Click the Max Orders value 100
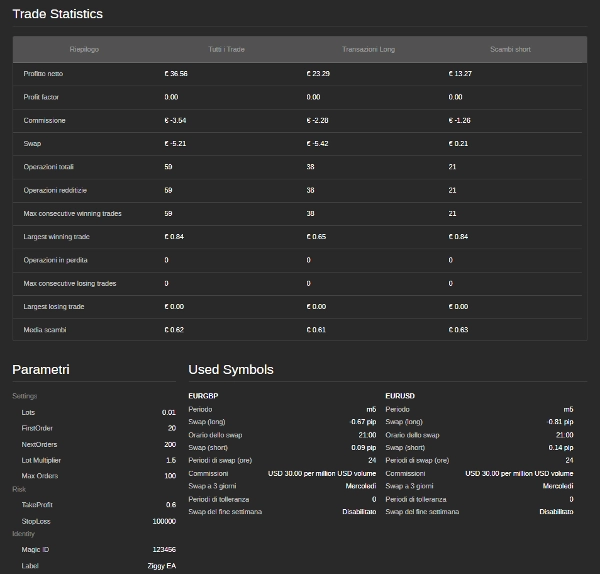The image size is (600, 574). tap(170, 476)
